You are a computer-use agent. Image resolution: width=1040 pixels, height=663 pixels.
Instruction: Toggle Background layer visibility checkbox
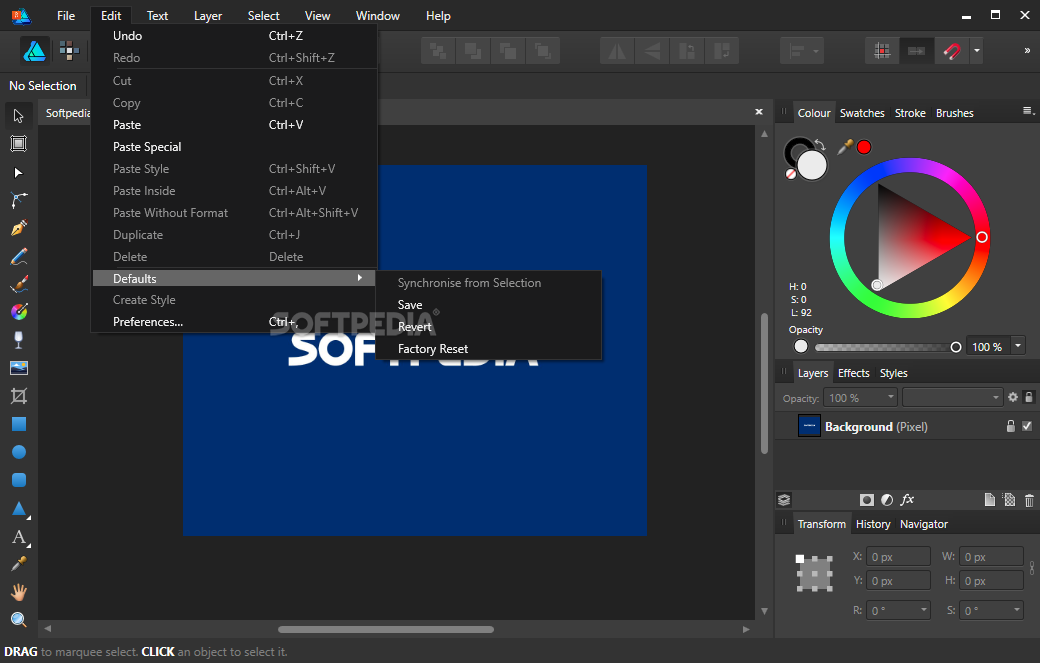[x=1027, y=426]
